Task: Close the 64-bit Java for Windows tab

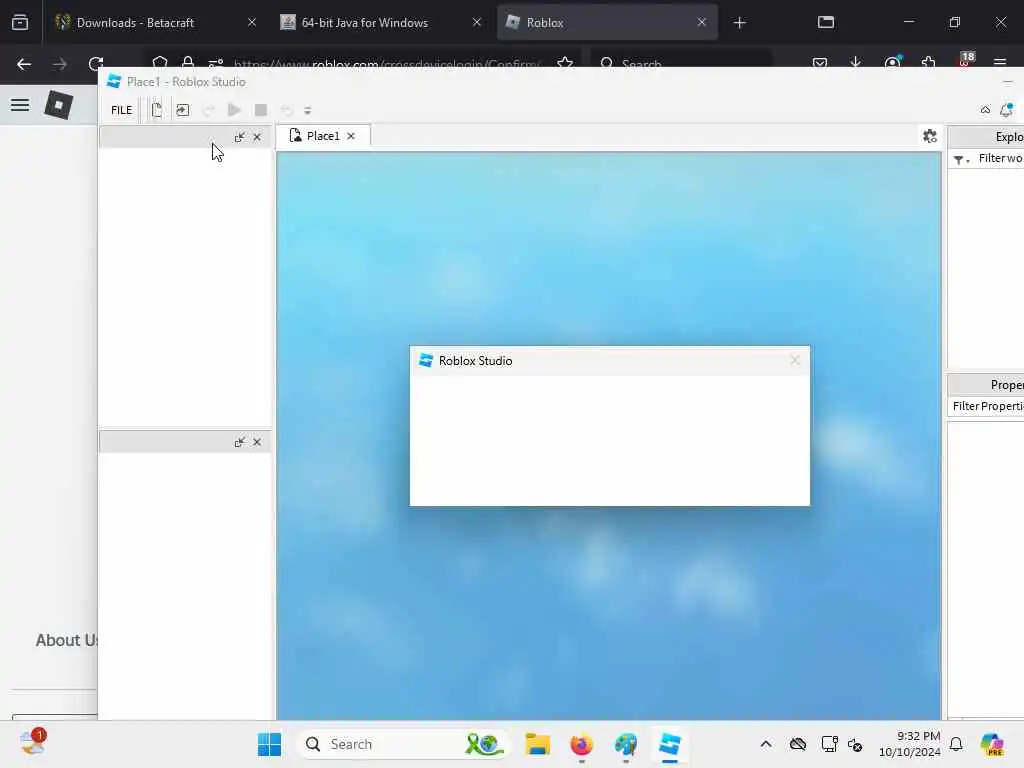Action: pyautogui.click(x=477, y=22)
